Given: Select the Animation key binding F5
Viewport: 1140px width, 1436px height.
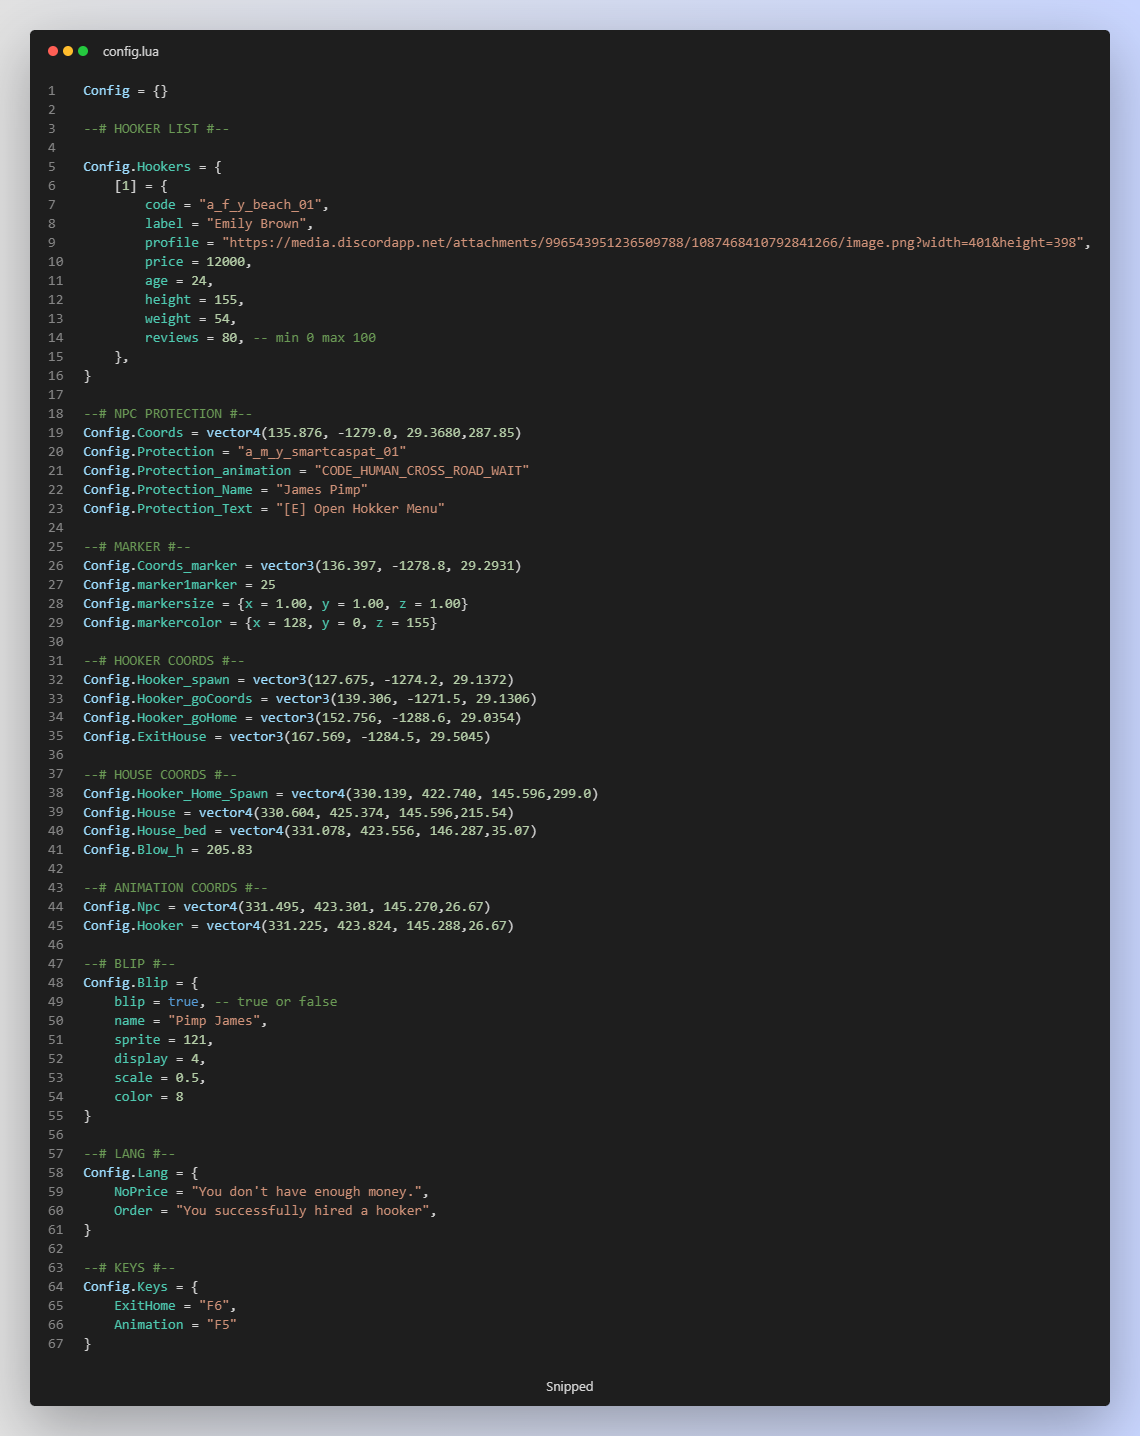Looking at the screenshot, I should tap(222, 1324).
